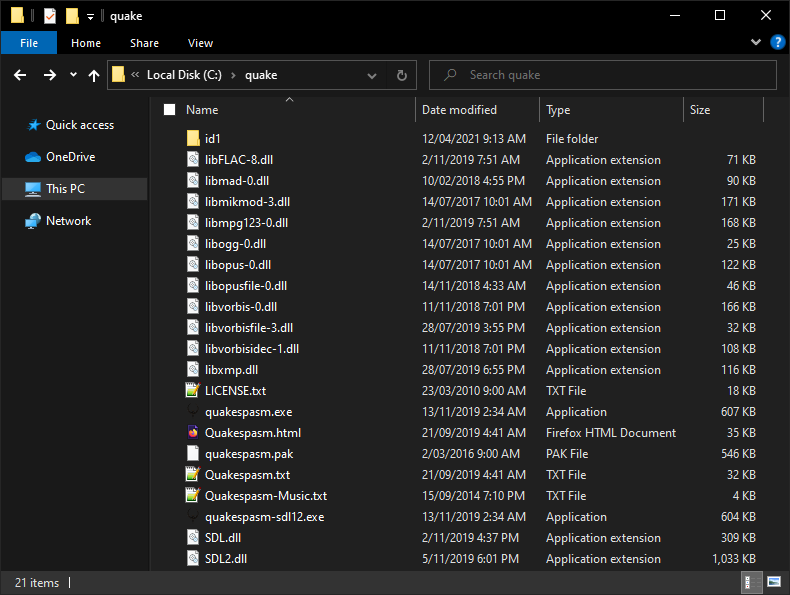Select libvorbisidec-1.dll file name

(x=252, y=349)
